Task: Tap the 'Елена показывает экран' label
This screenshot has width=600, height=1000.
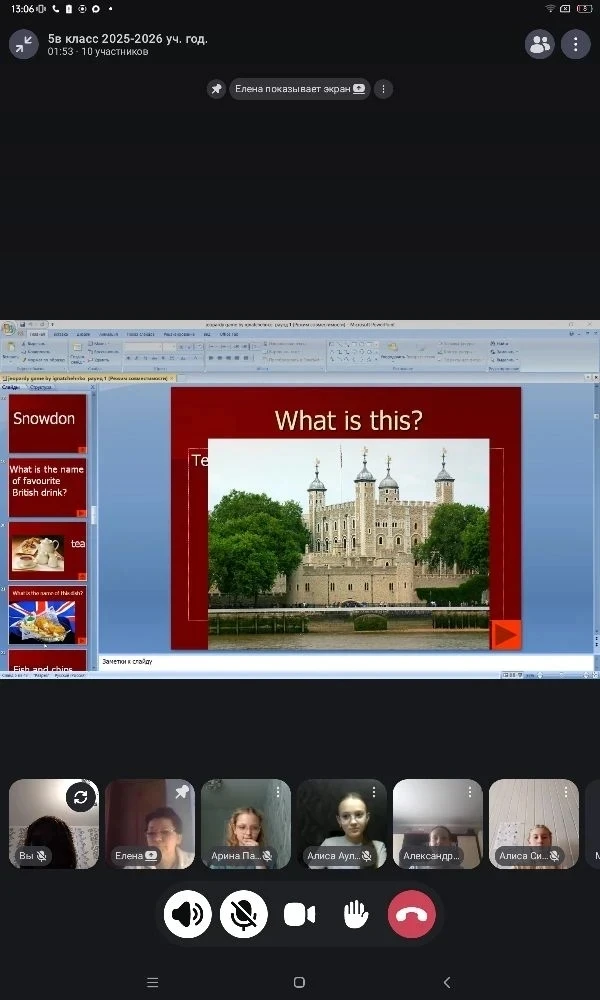Action: point(298,89)
